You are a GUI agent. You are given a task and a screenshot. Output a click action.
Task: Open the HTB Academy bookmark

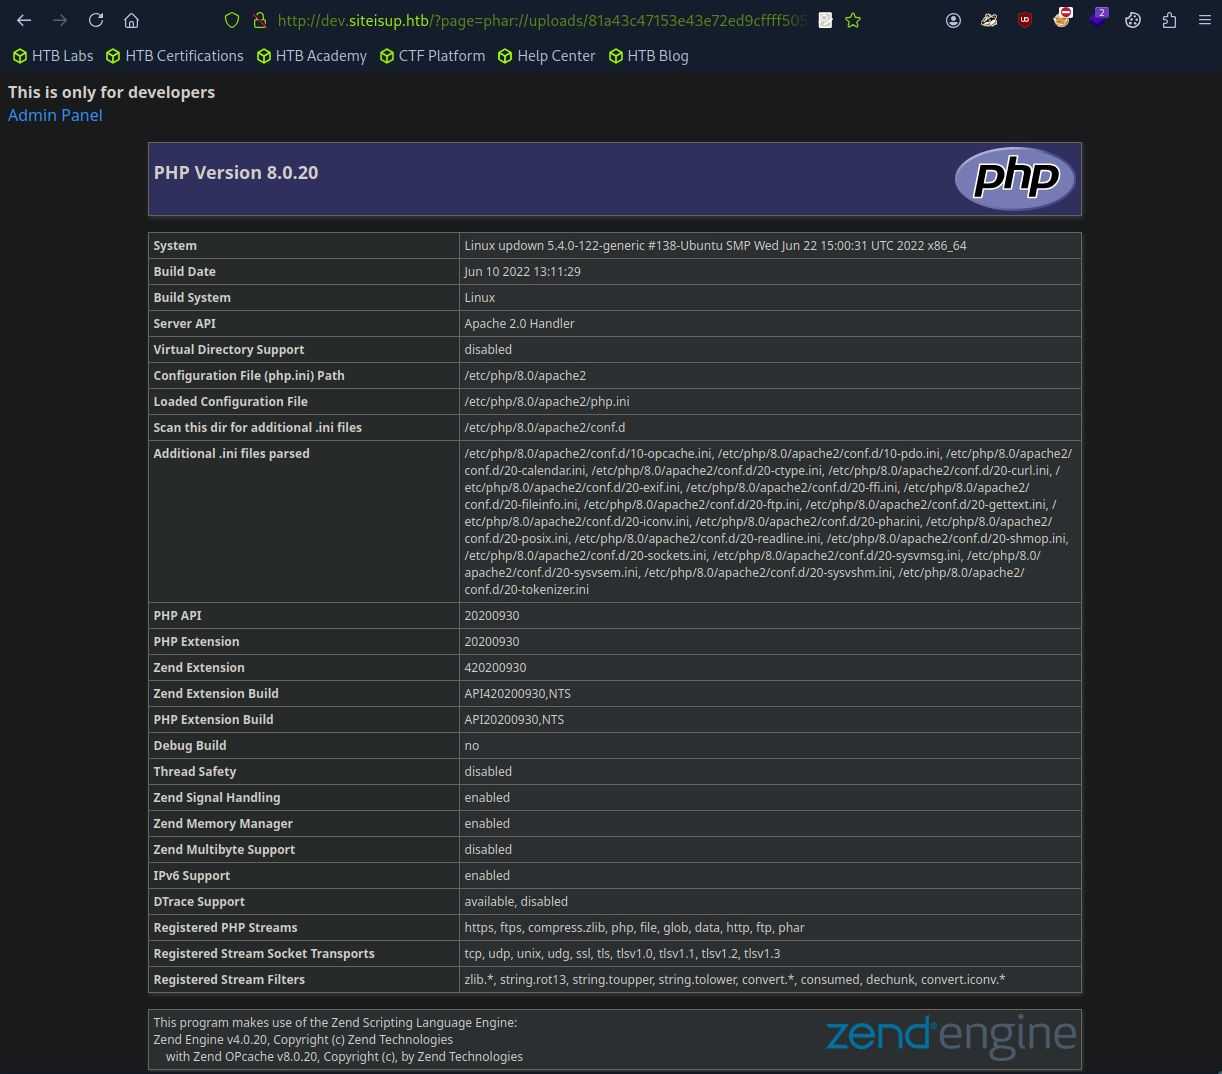point(312,56)
